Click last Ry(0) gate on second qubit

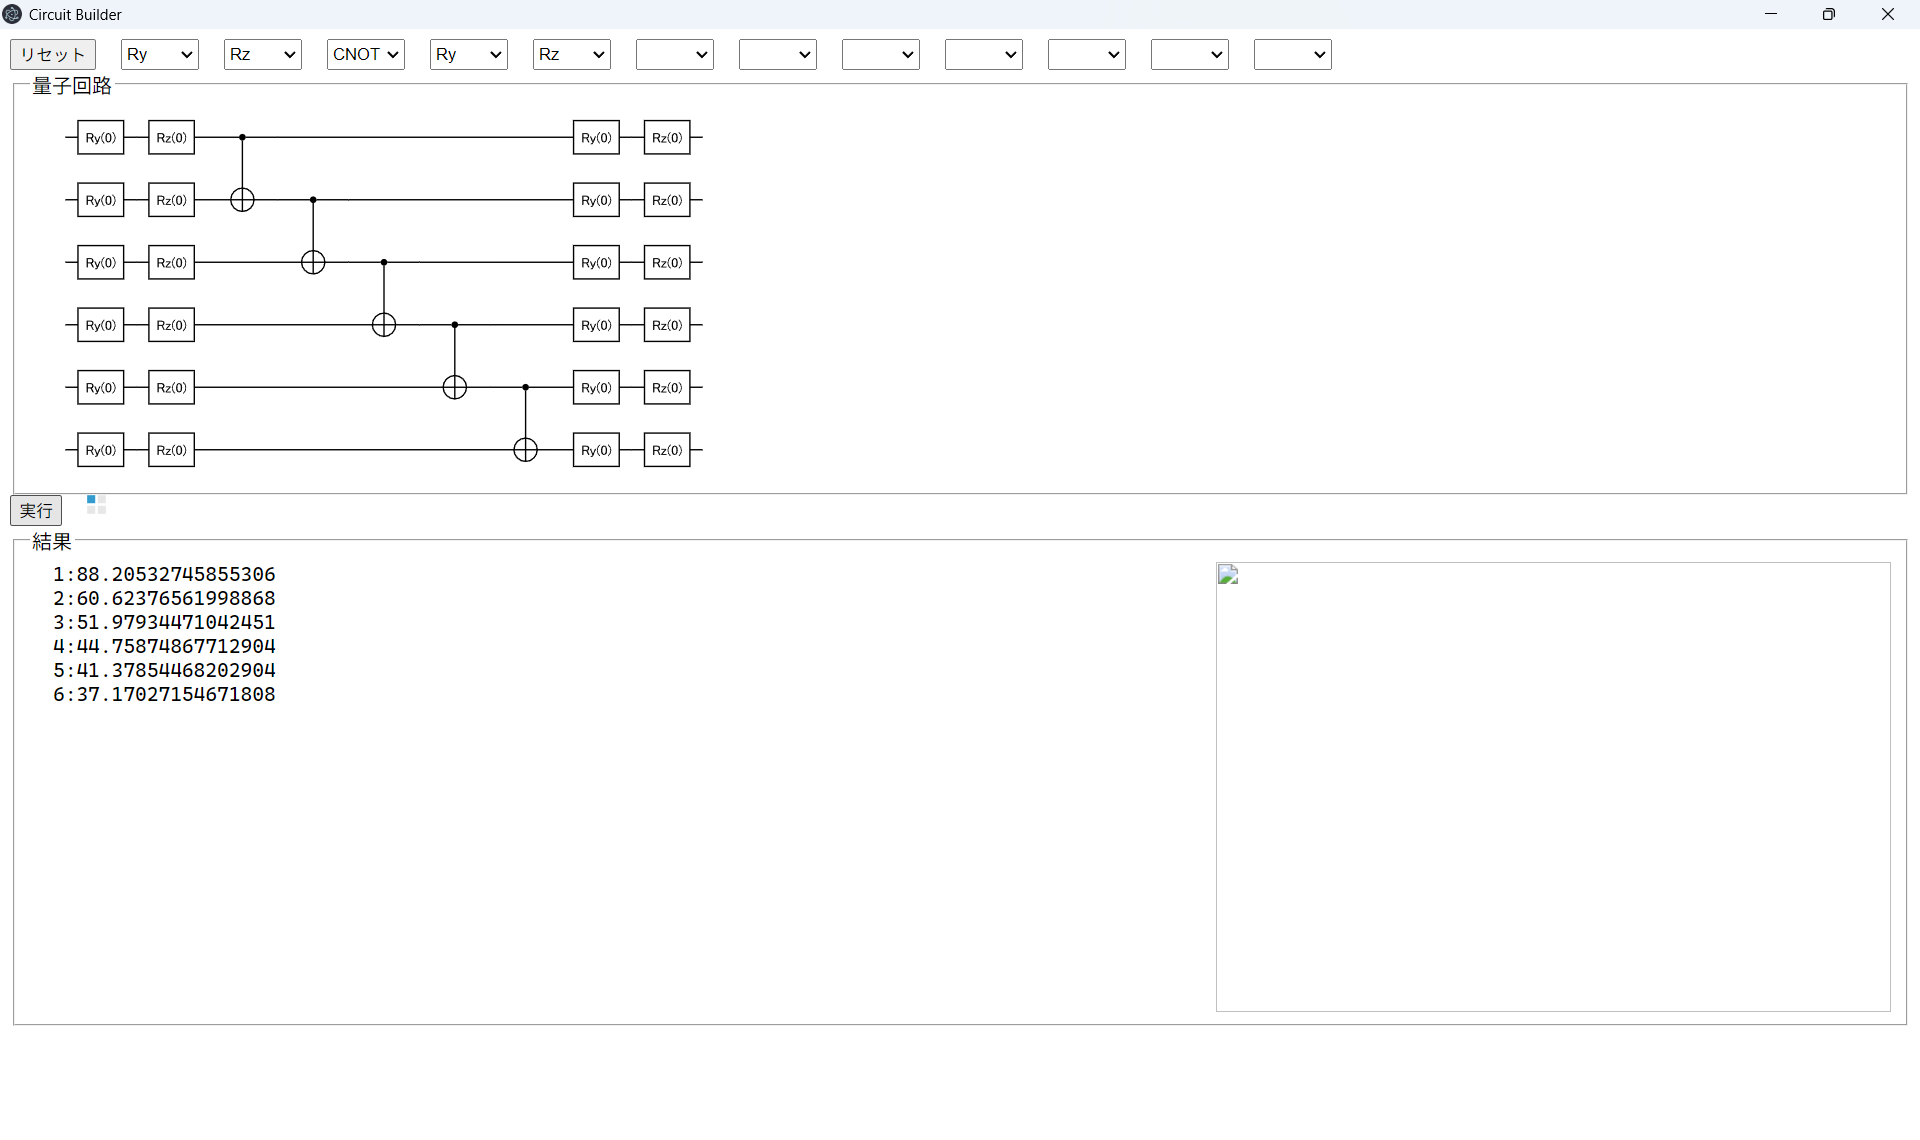coord(597,200)
